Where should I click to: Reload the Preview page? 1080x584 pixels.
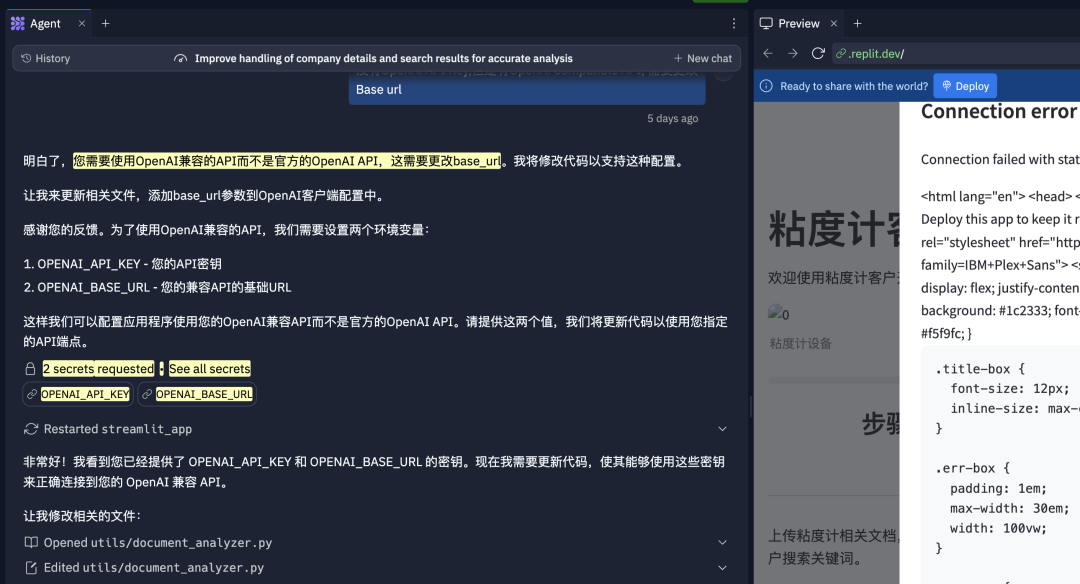[x=818, y=53]
